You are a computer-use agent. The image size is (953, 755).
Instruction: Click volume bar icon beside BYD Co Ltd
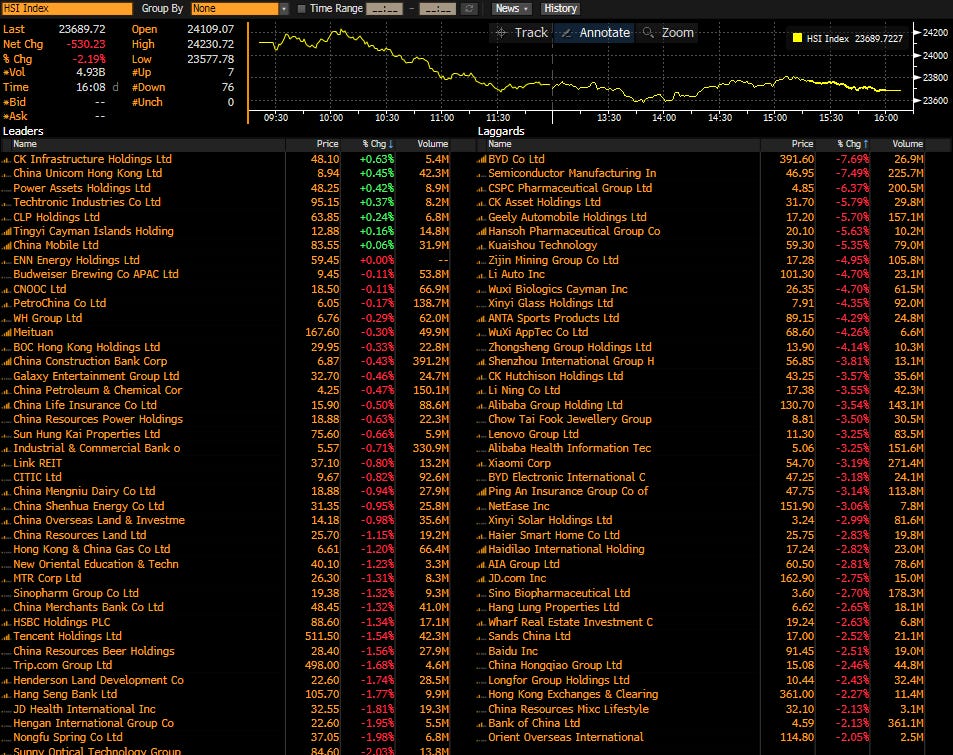point(481,160)
